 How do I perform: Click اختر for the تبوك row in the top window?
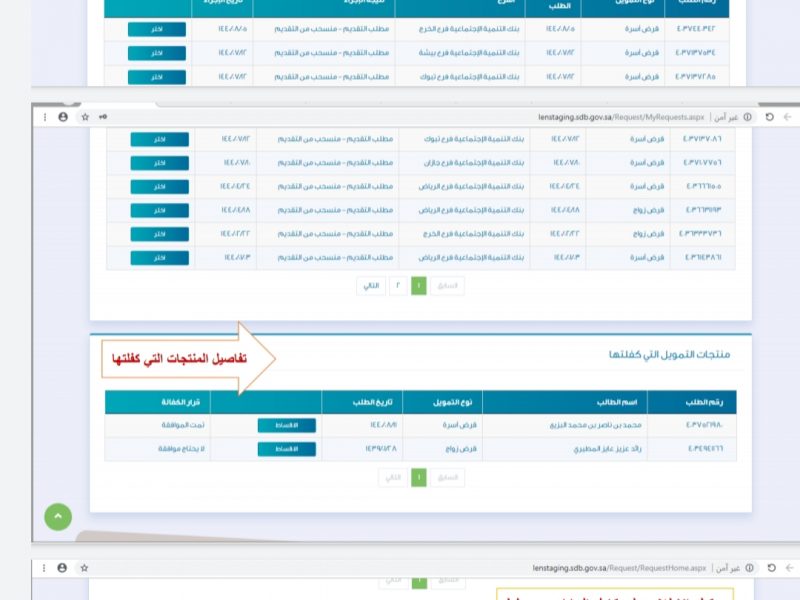tap(157, 77)
